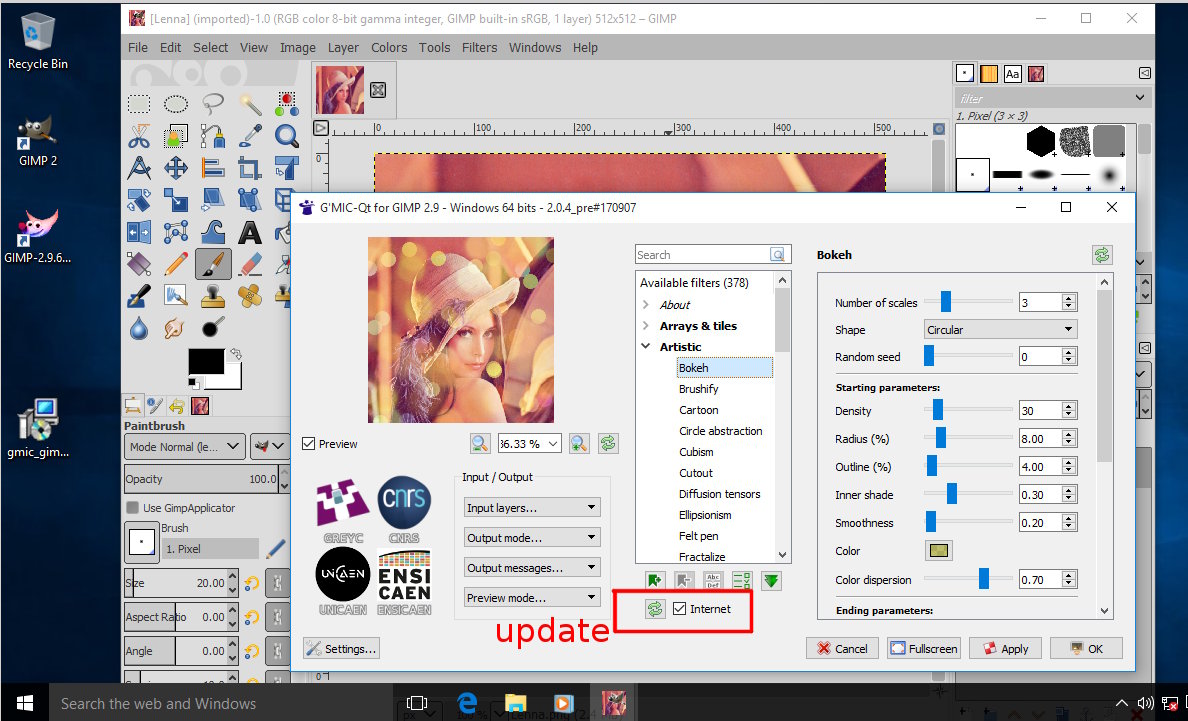
Task: Select the Move tool
Action: click(x=176, y=168)
